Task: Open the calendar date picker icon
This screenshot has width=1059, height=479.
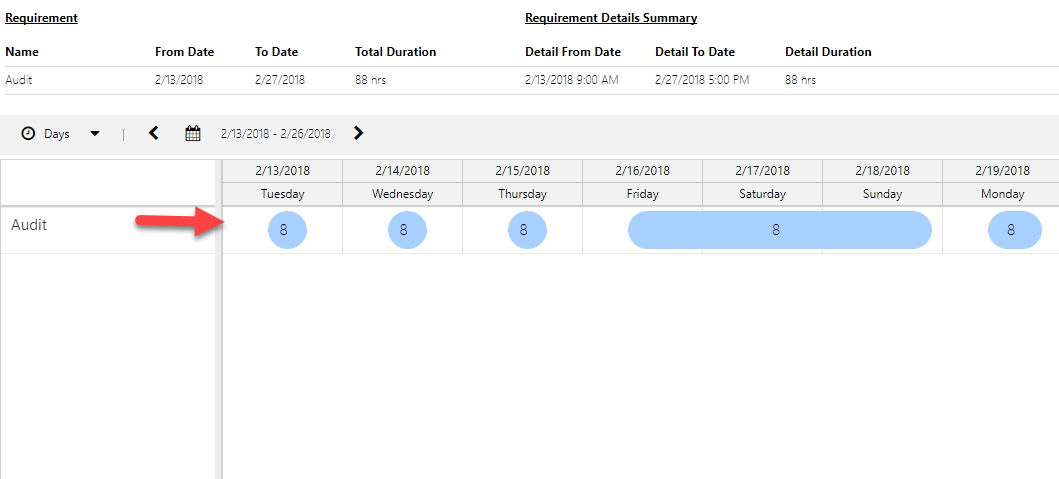Action: pyautogui.click(x=193, y=133)
